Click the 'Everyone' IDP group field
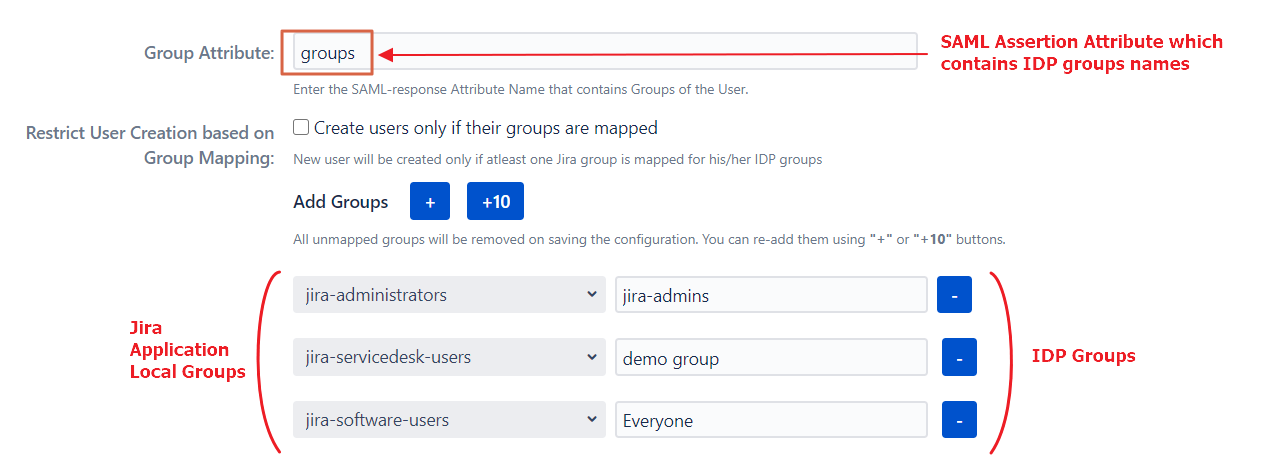The height and width of the screenshot is (464, 1271). click(771, 420)
